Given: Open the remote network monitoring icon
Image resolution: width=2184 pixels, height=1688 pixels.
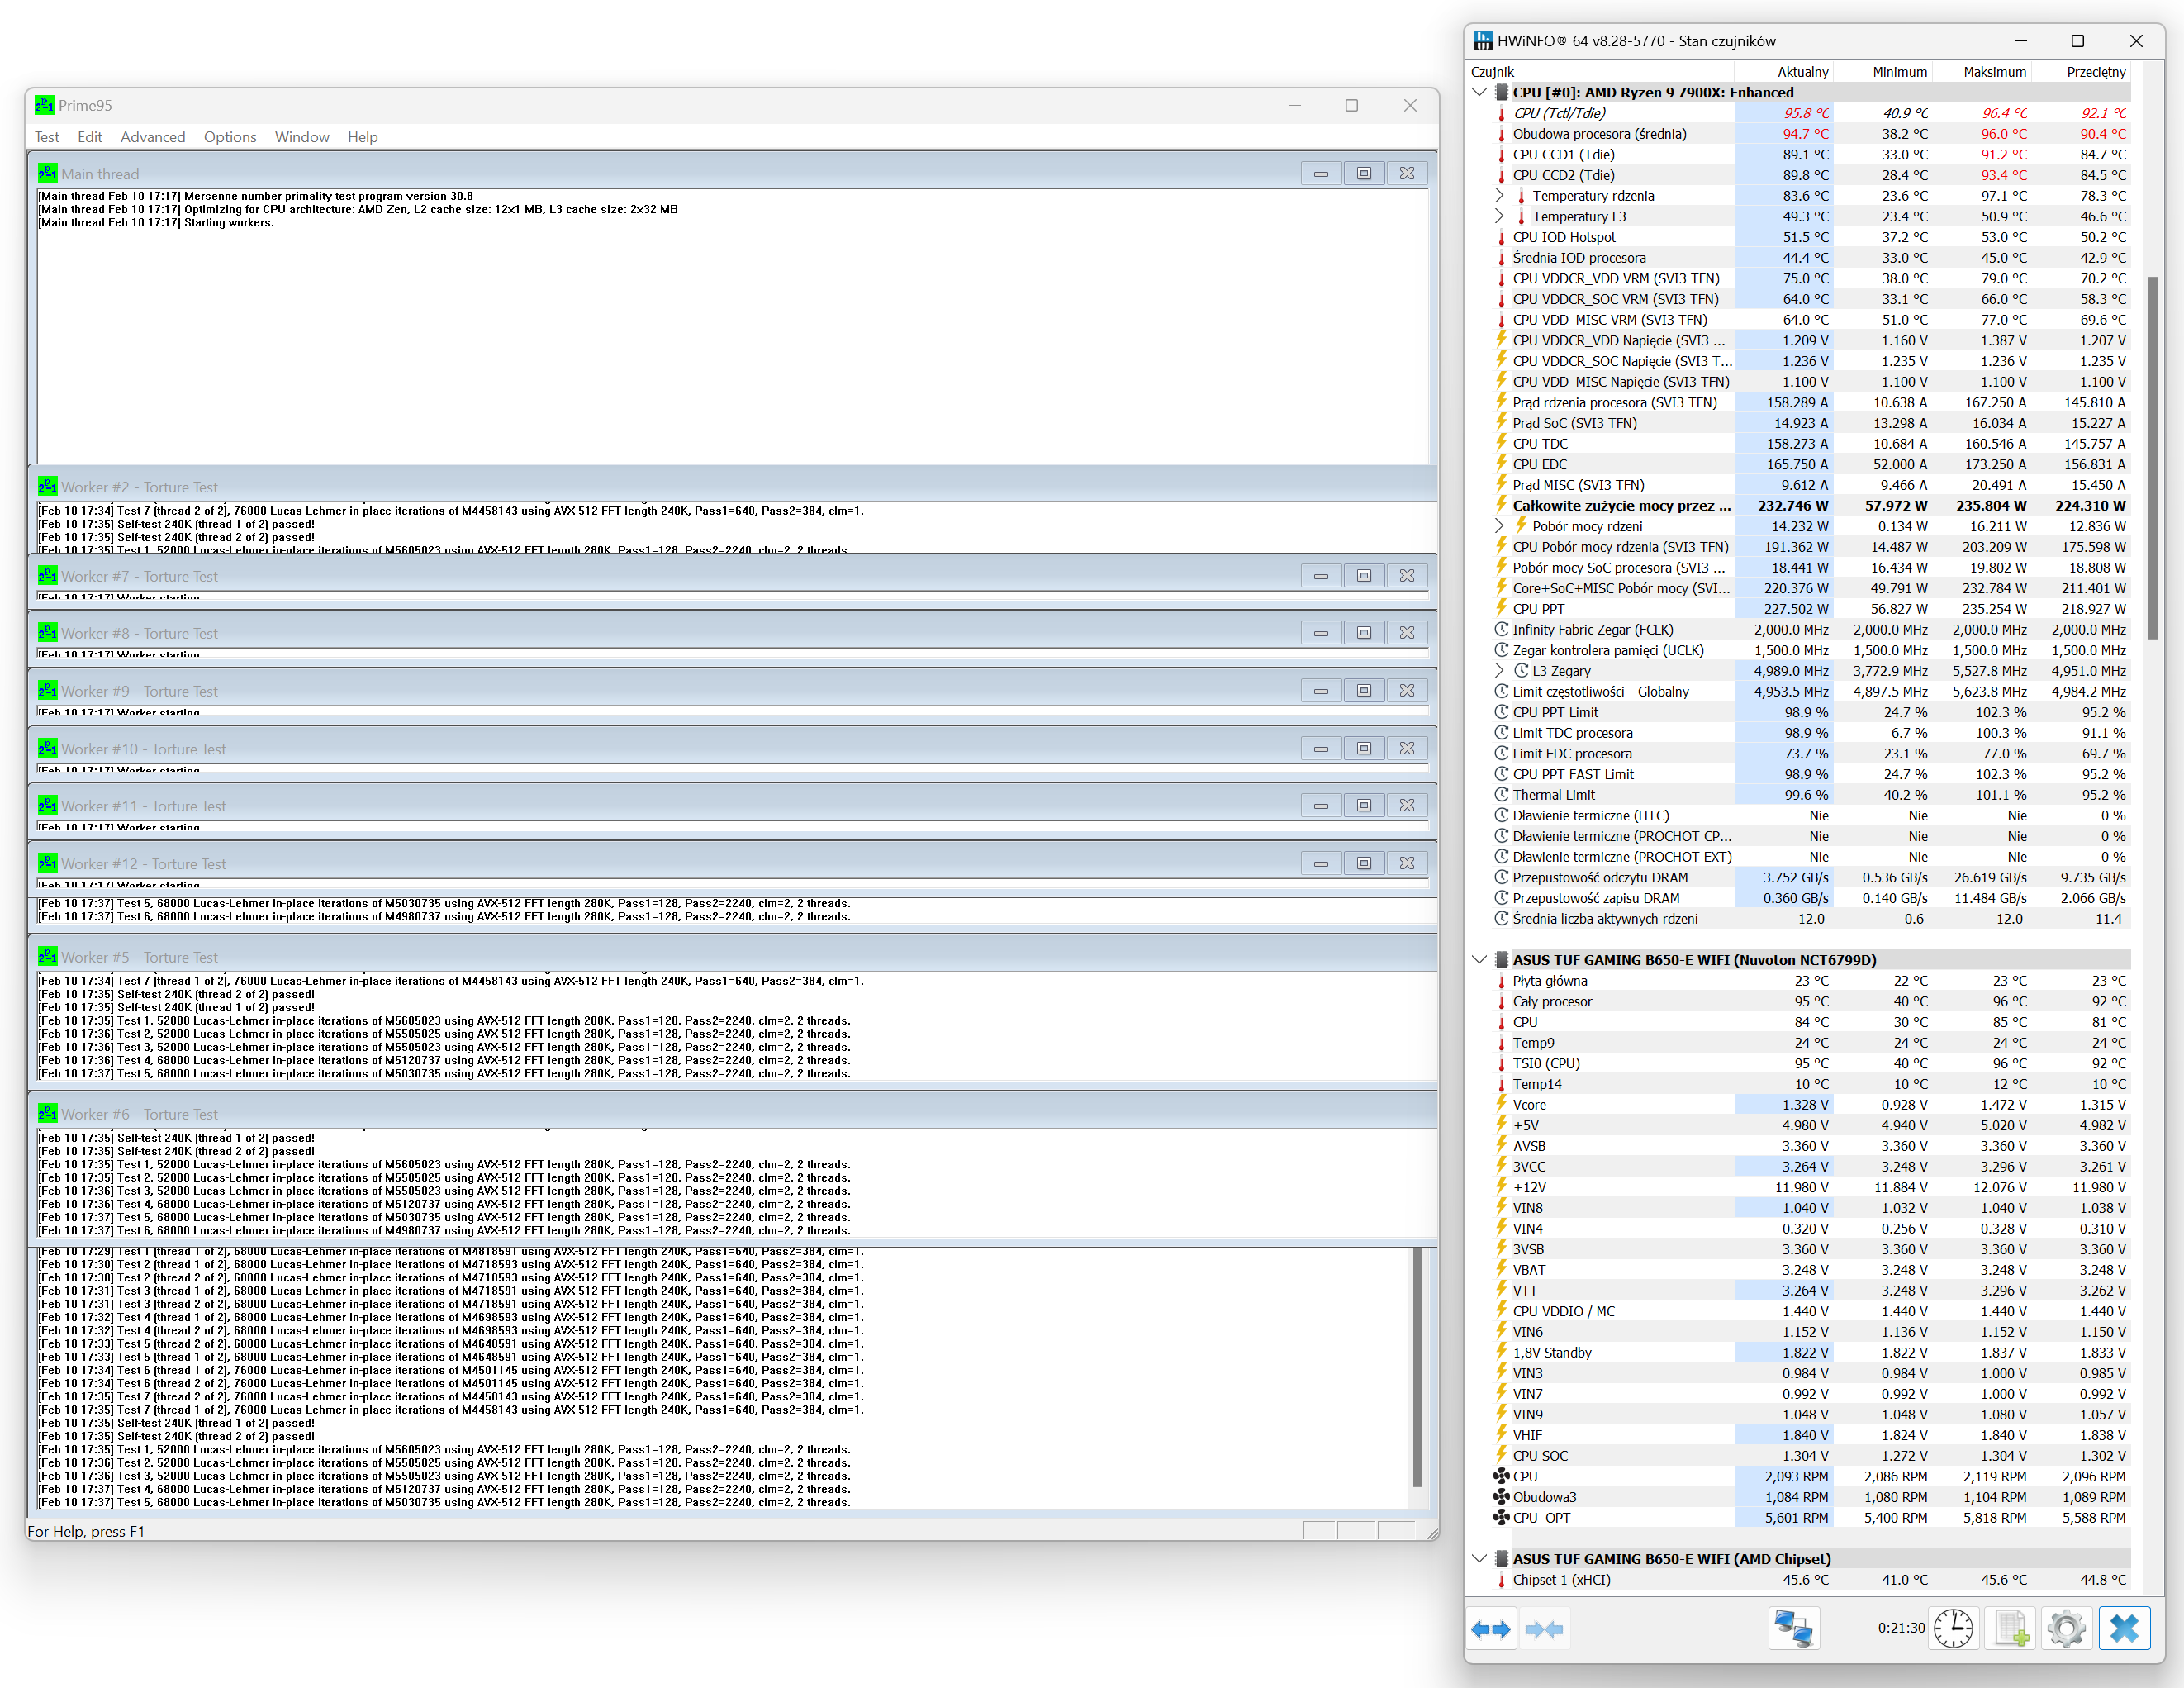Looking at the screenshot, I should coord(1793,1629).
